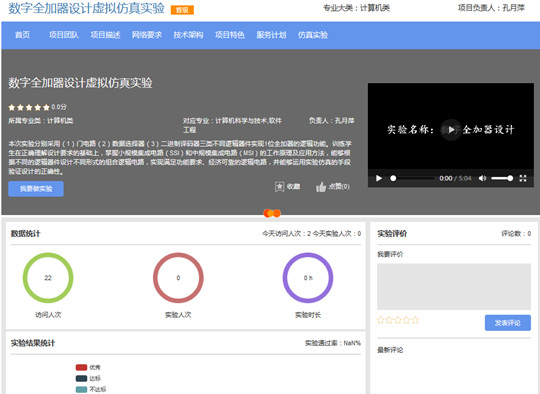Click the page title 数字全加器设计虚拟仿真实验 at top
This screenshot has width=540, height=394.
click(x=86, y=8)
